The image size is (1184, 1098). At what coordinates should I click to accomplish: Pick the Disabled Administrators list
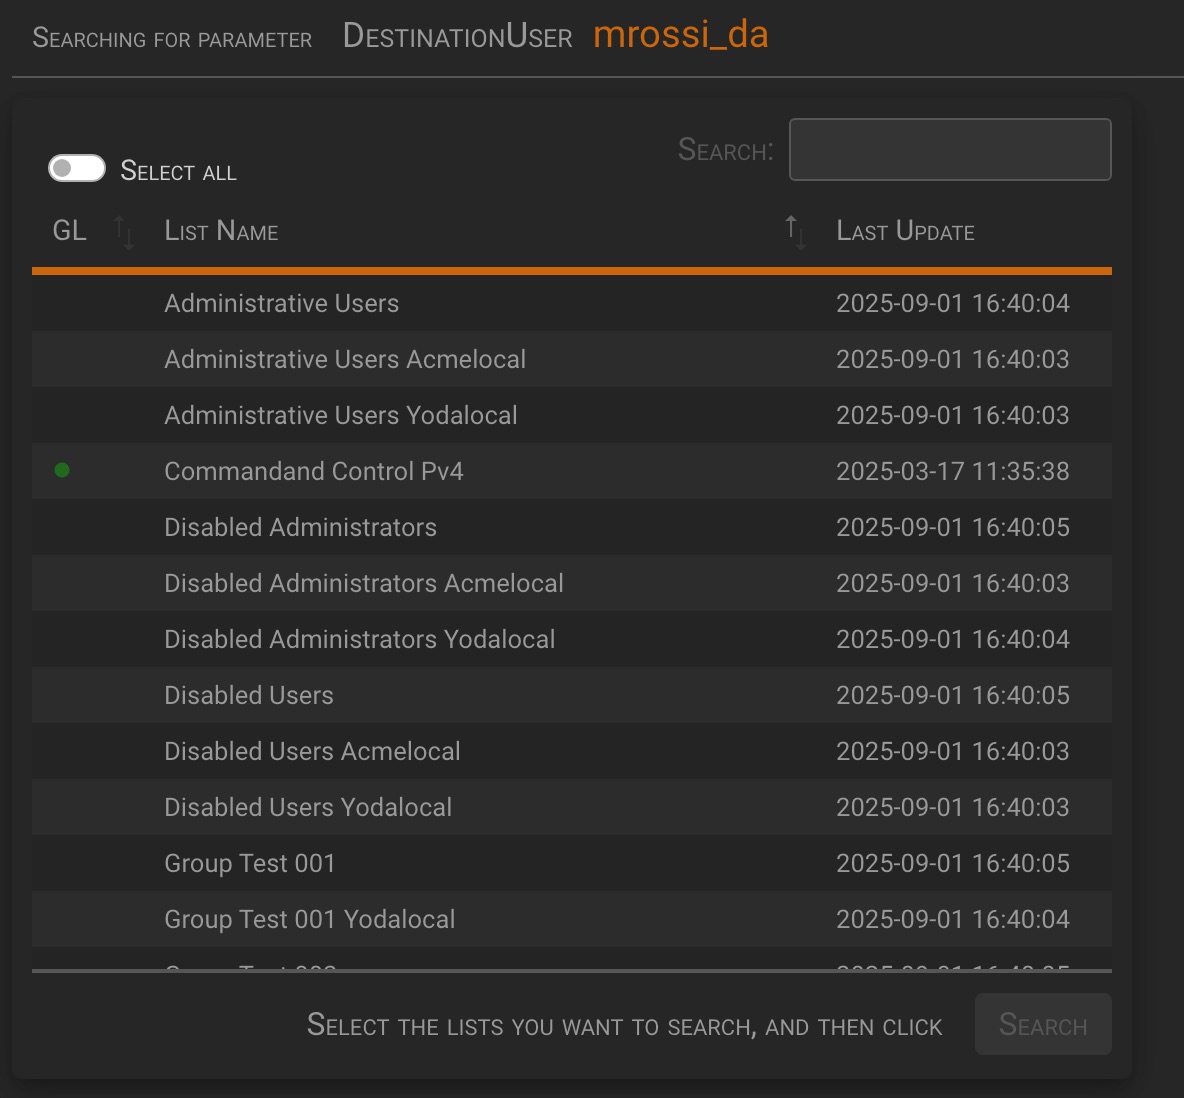300,527
